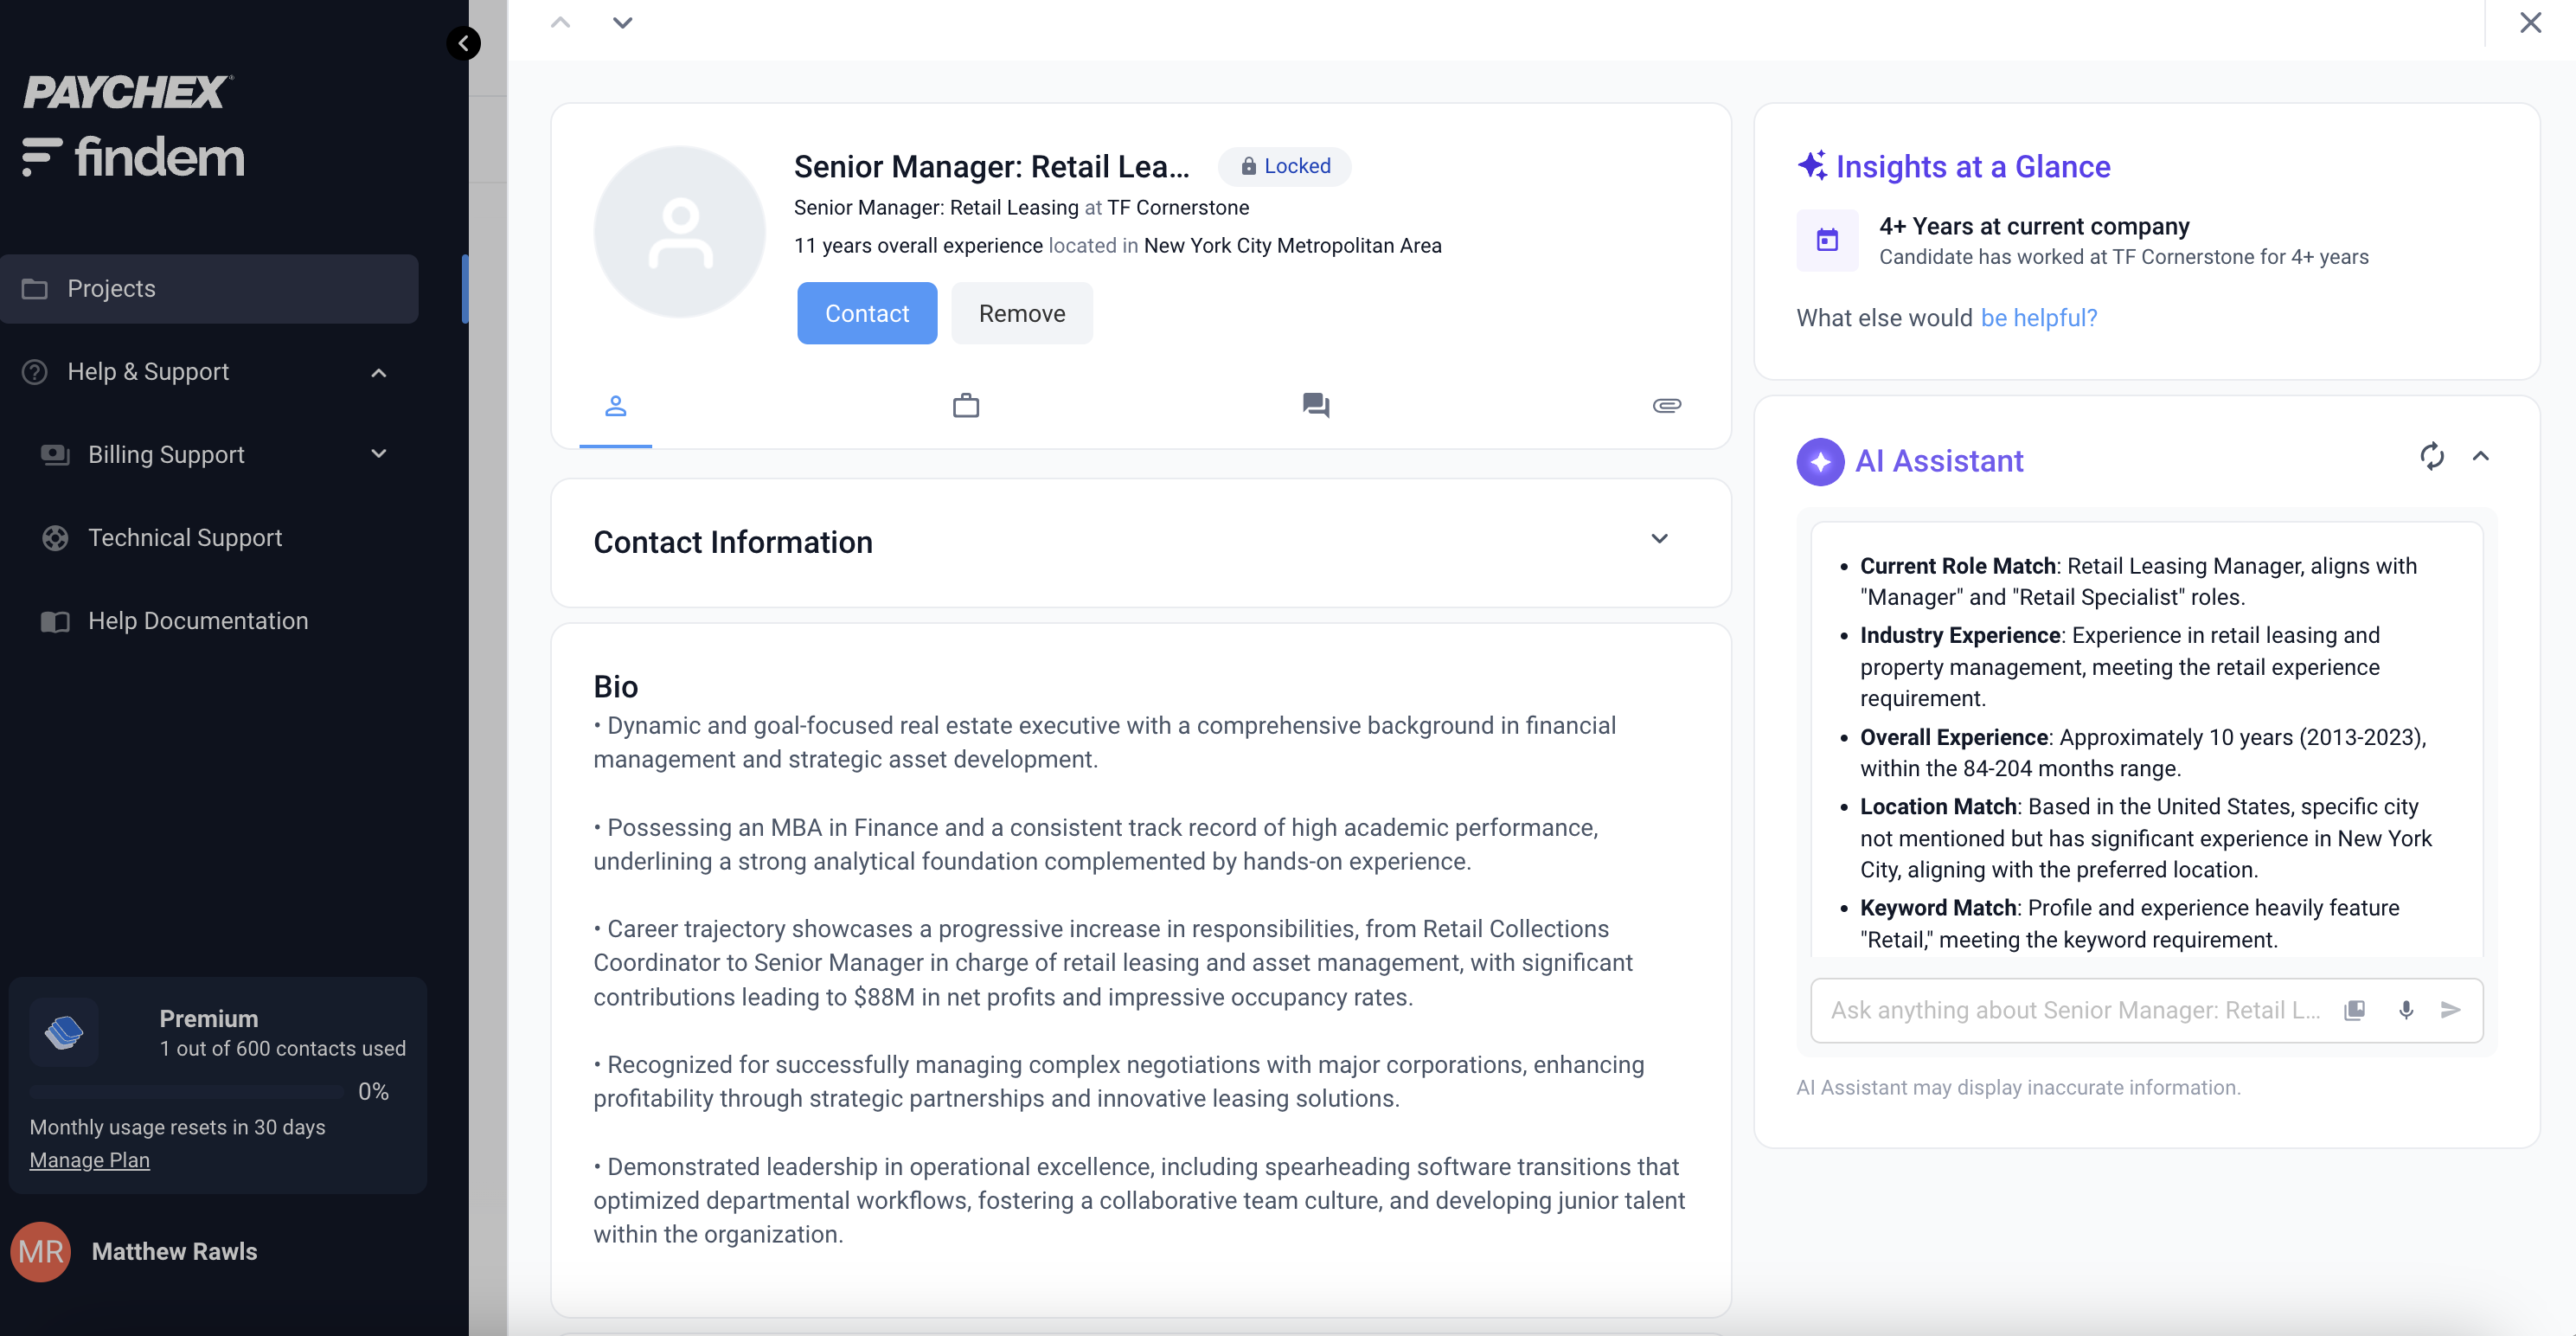Go to the next candidate with down arrow

(622, 23)
